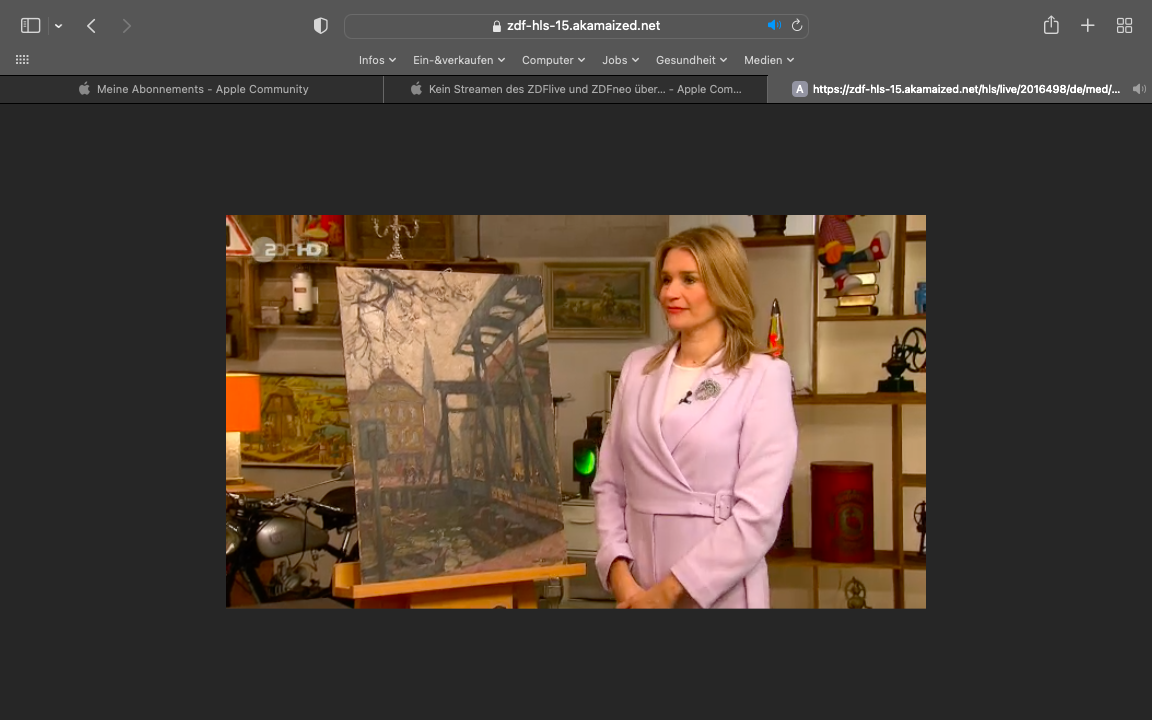Open the favorites grid icon
The height and width of the screenshot is (720, 1152).
coord(22,60)
